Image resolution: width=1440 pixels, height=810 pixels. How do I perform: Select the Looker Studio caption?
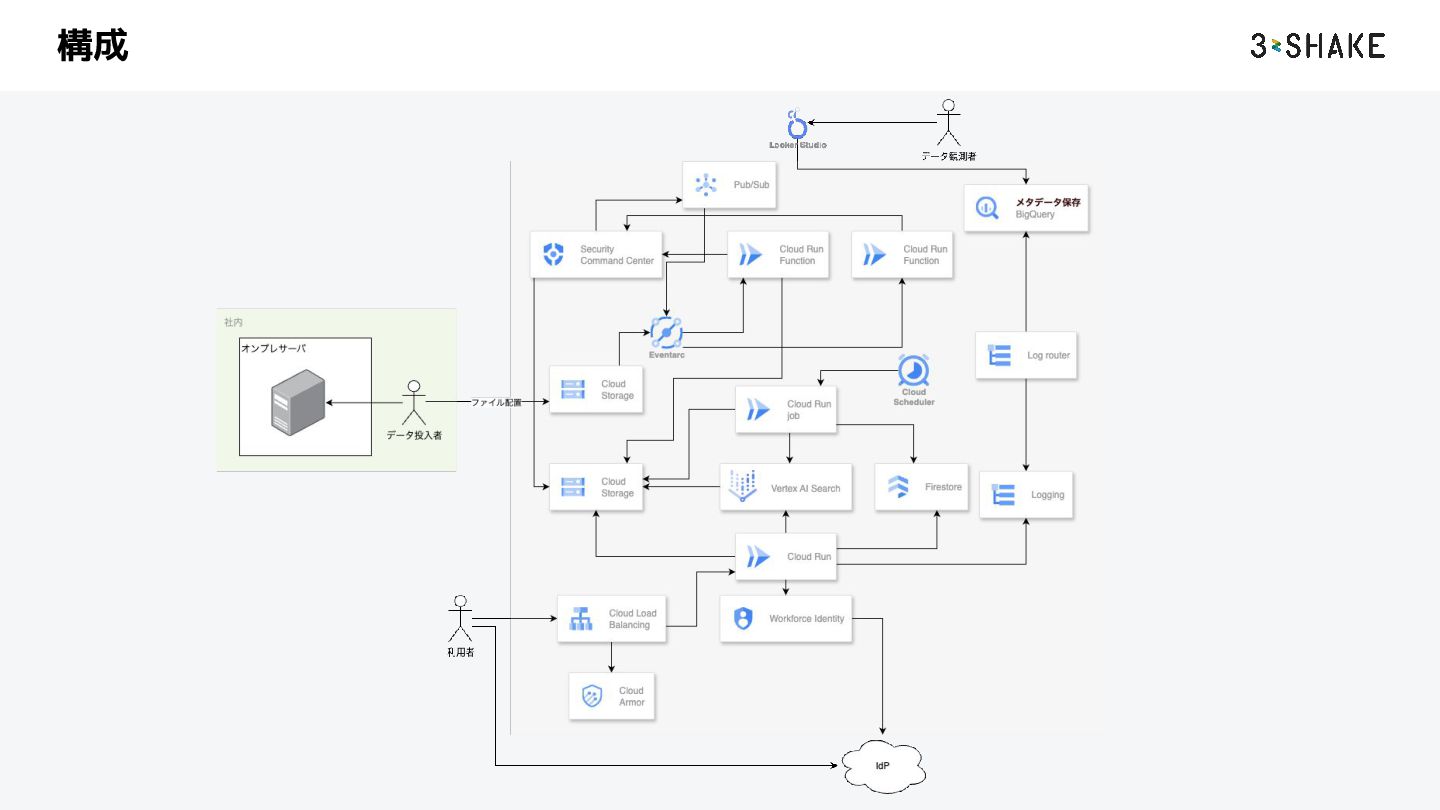797,146
